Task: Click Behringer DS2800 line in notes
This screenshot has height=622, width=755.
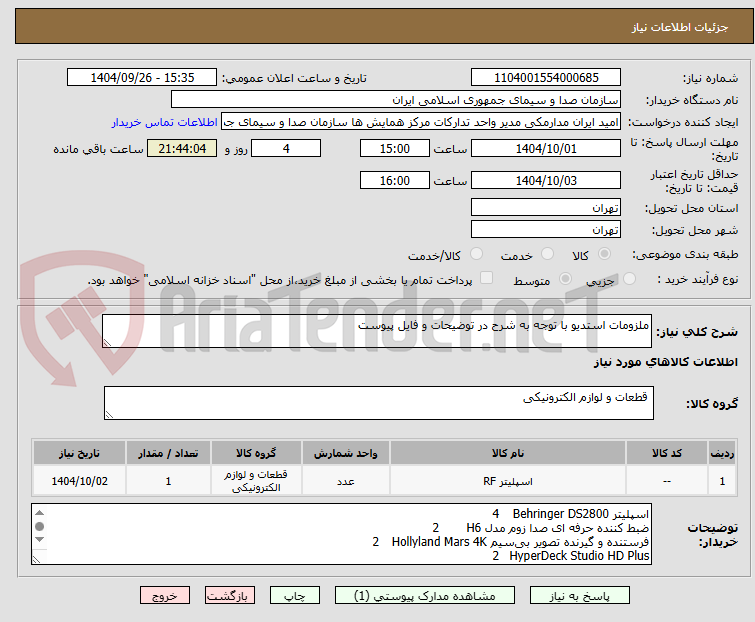Action: coord(571,514)
